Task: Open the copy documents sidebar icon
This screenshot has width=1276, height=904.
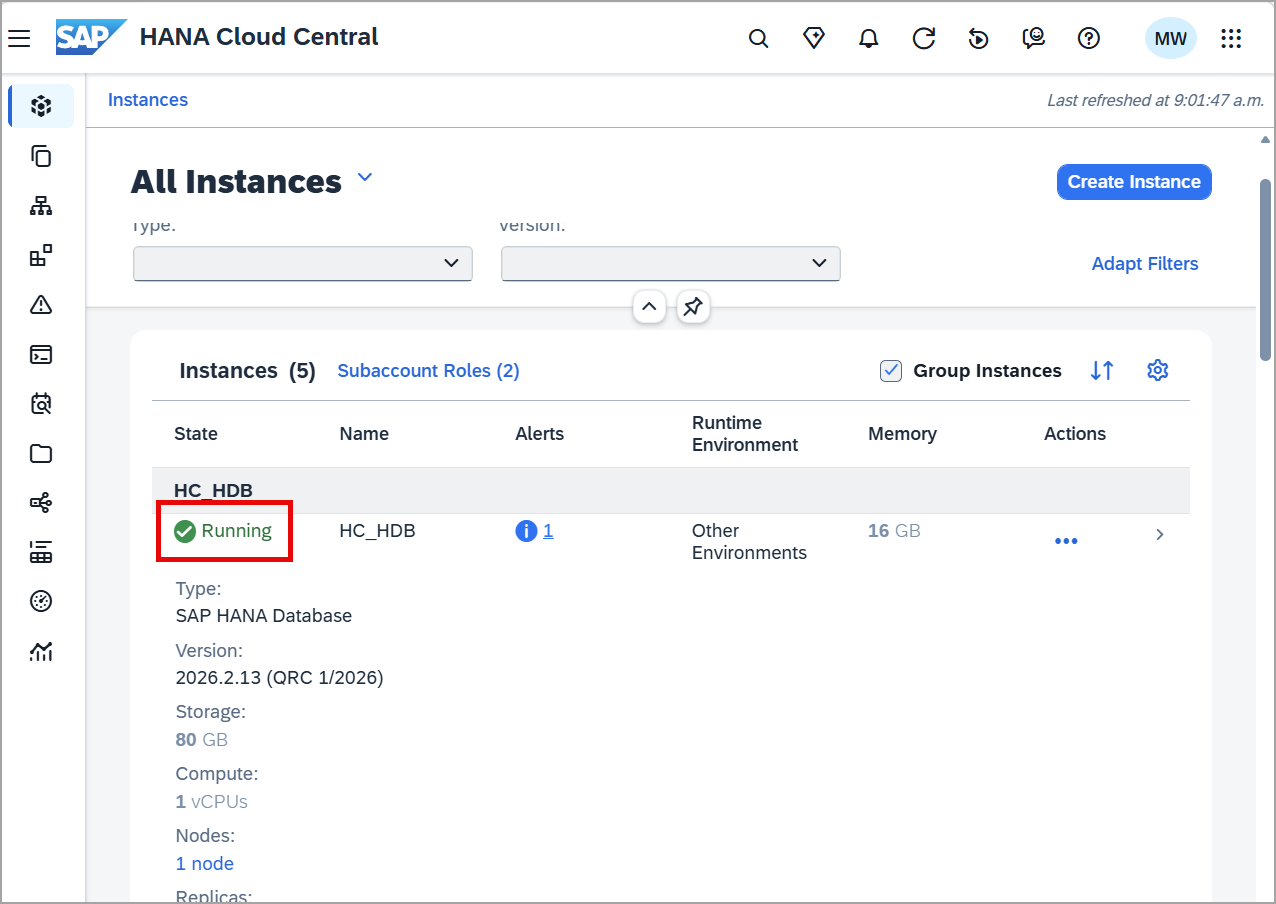Action: pos(41,156)
